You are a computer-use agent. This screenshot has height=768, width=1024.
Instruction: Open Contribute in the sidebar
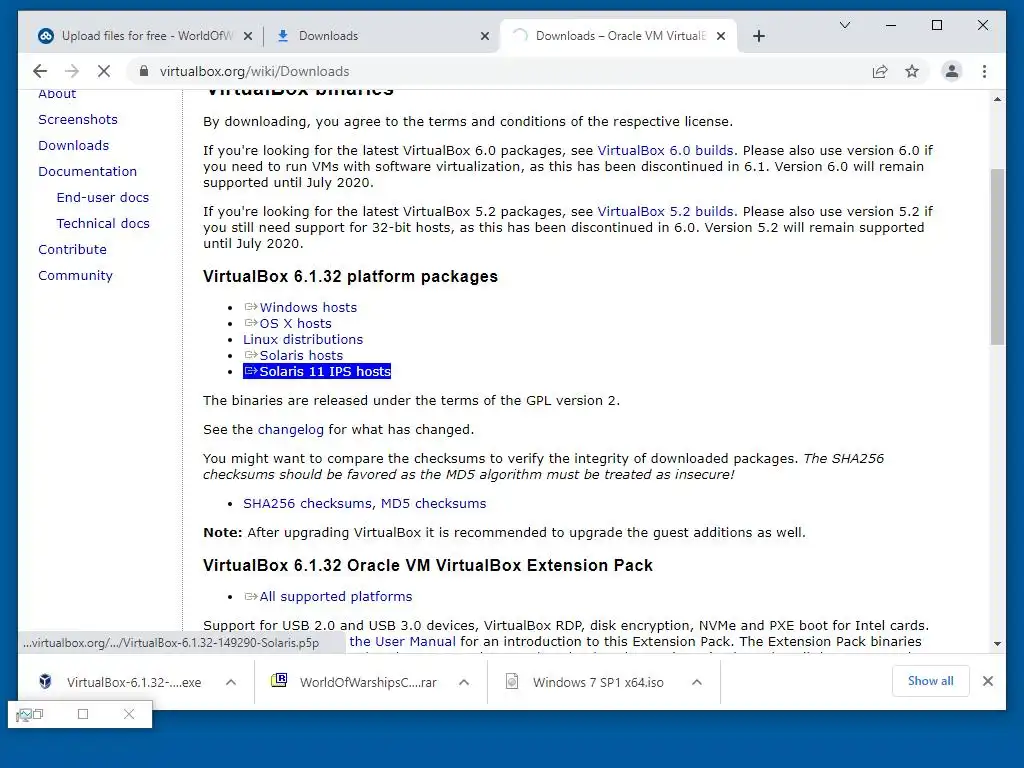pos(72,249)
